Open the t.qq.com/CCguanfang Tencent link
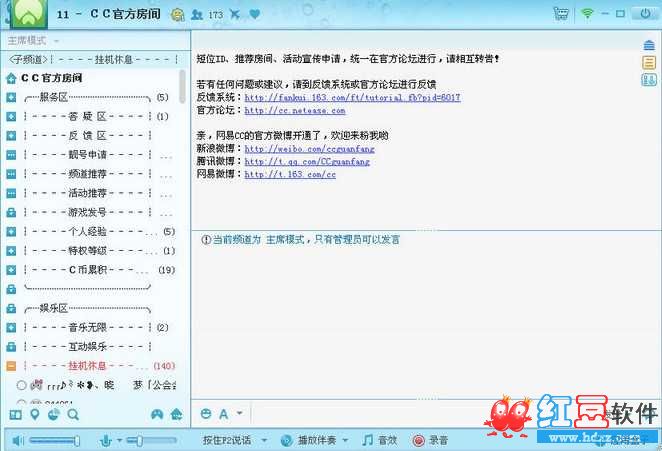Viewport: 662px width, 451px height. 307,161
